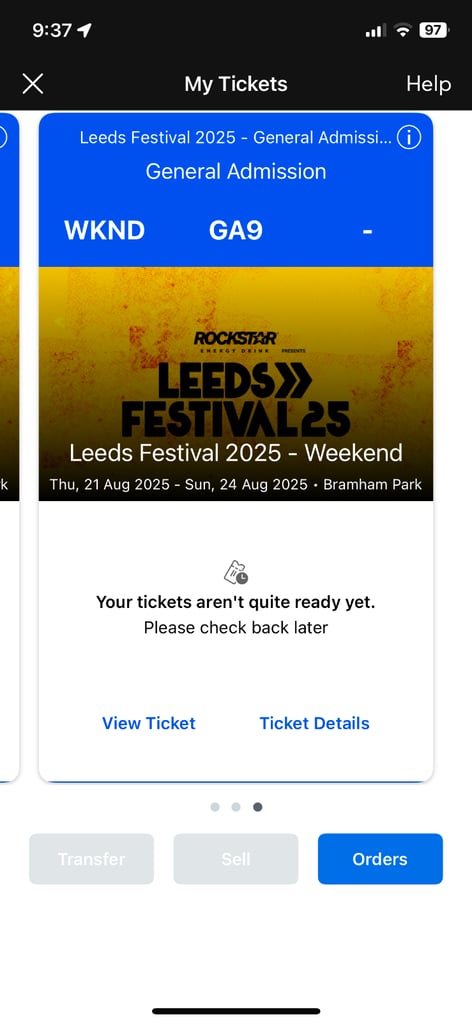Tap the battery indicator showing 97
The image size is (472, 1024).
coord(433,30)
